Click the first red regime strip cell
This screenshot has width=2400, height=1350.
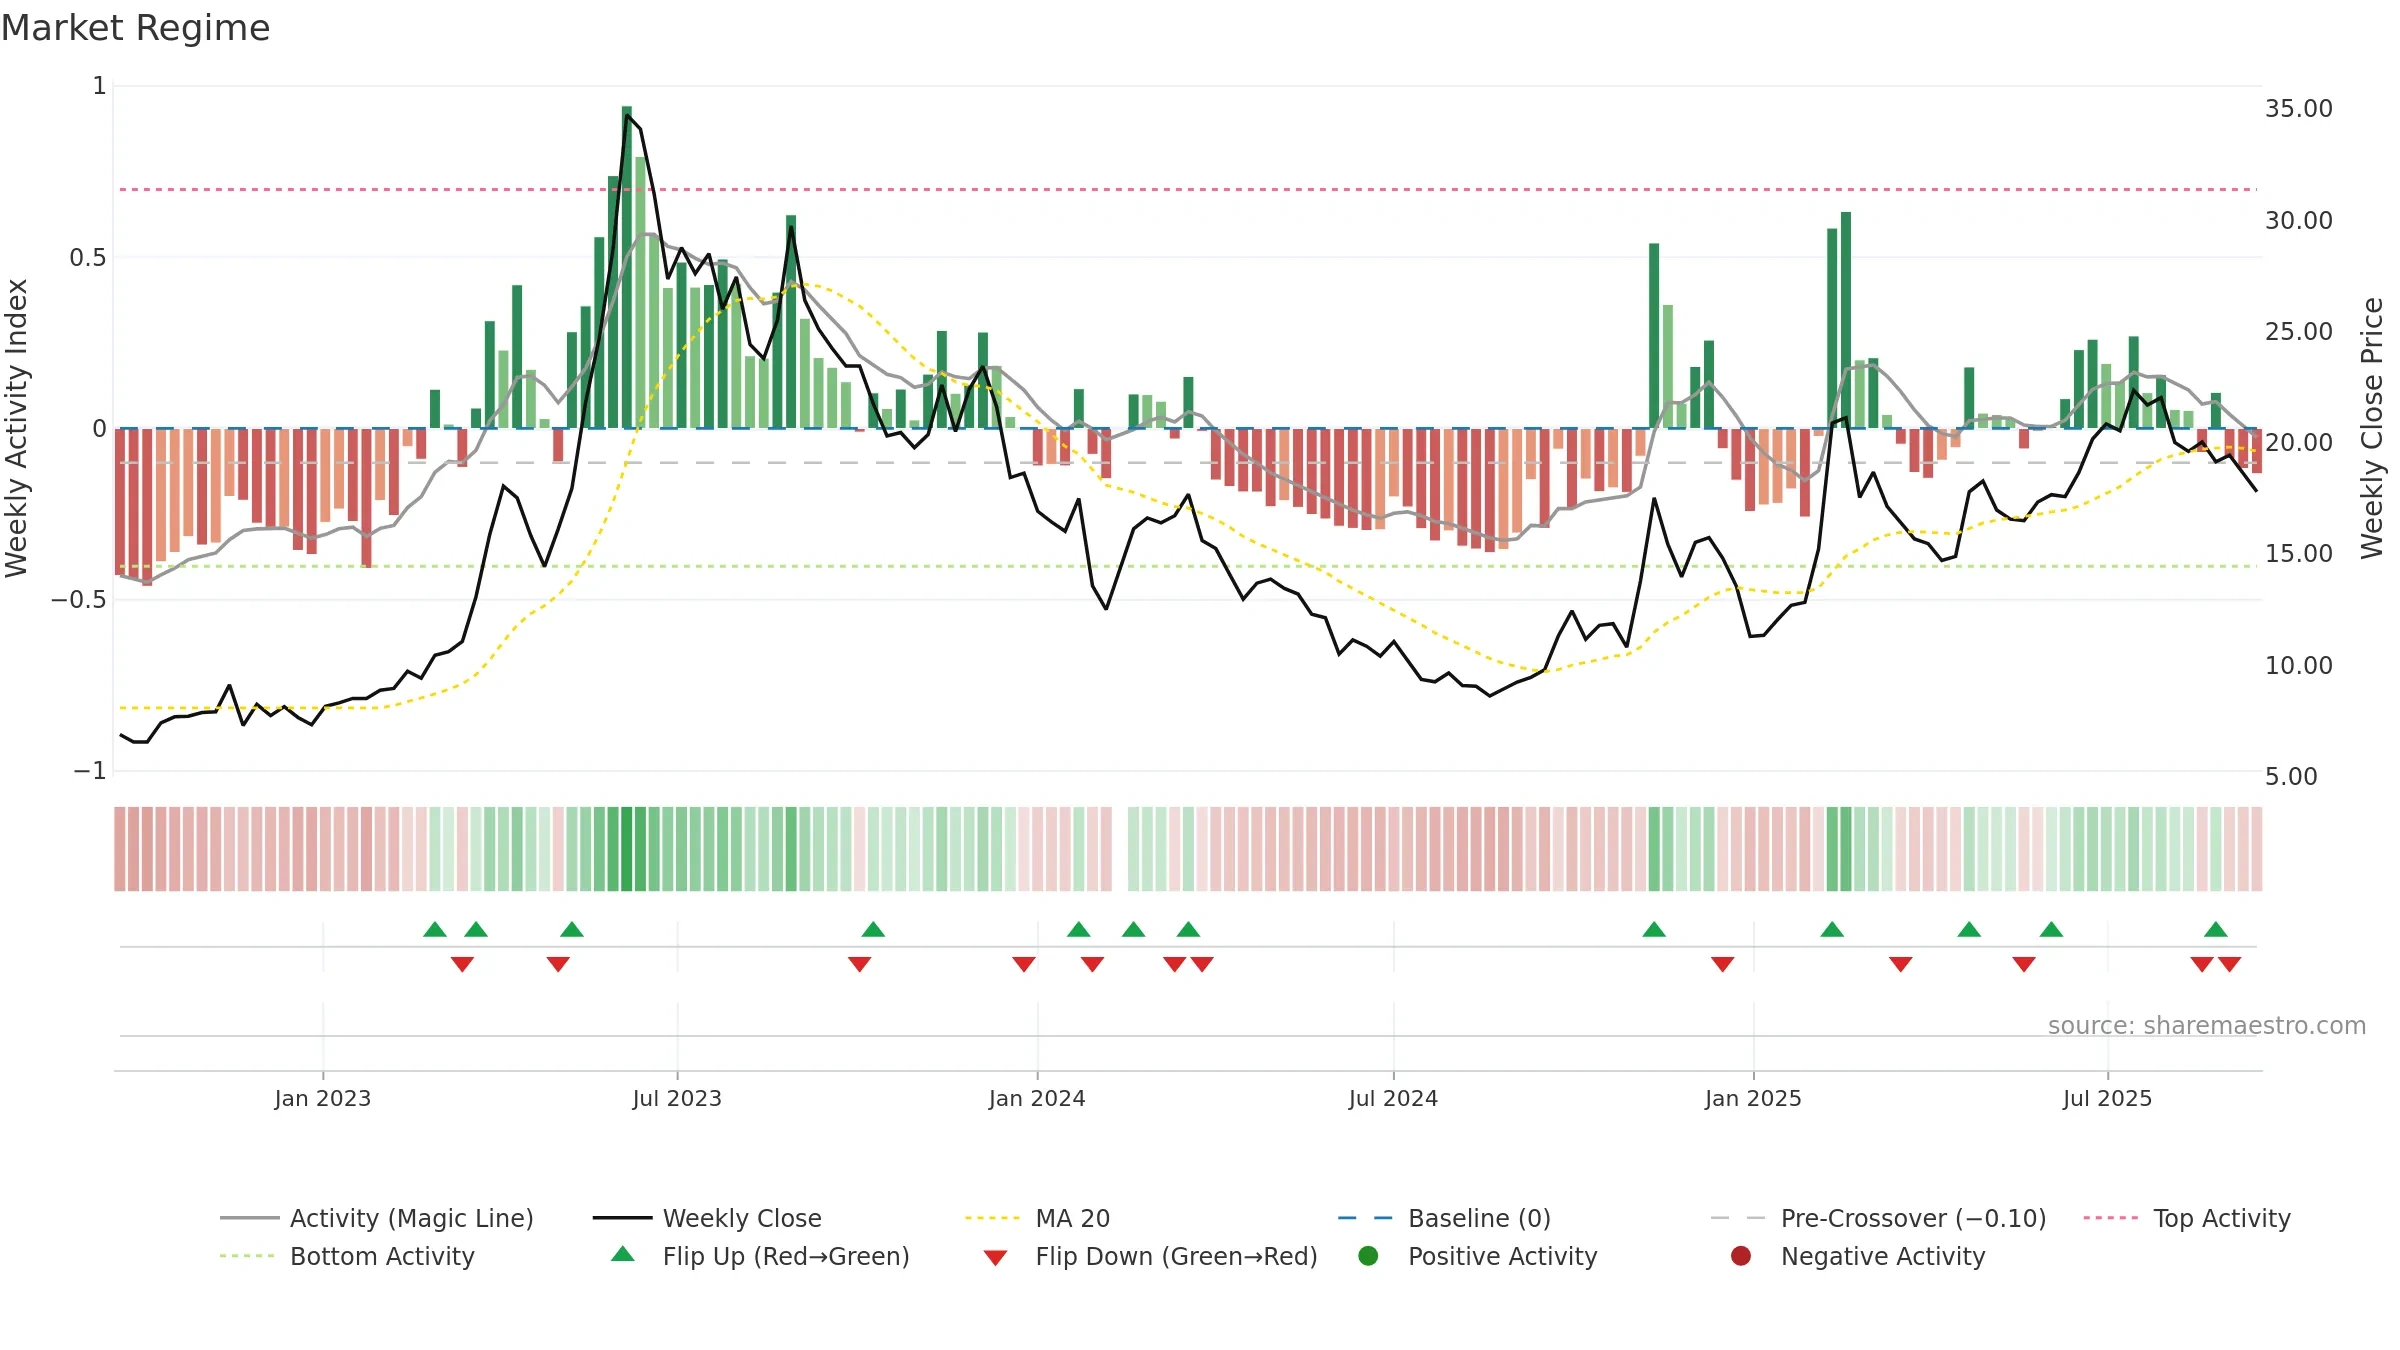click(120, 849)
